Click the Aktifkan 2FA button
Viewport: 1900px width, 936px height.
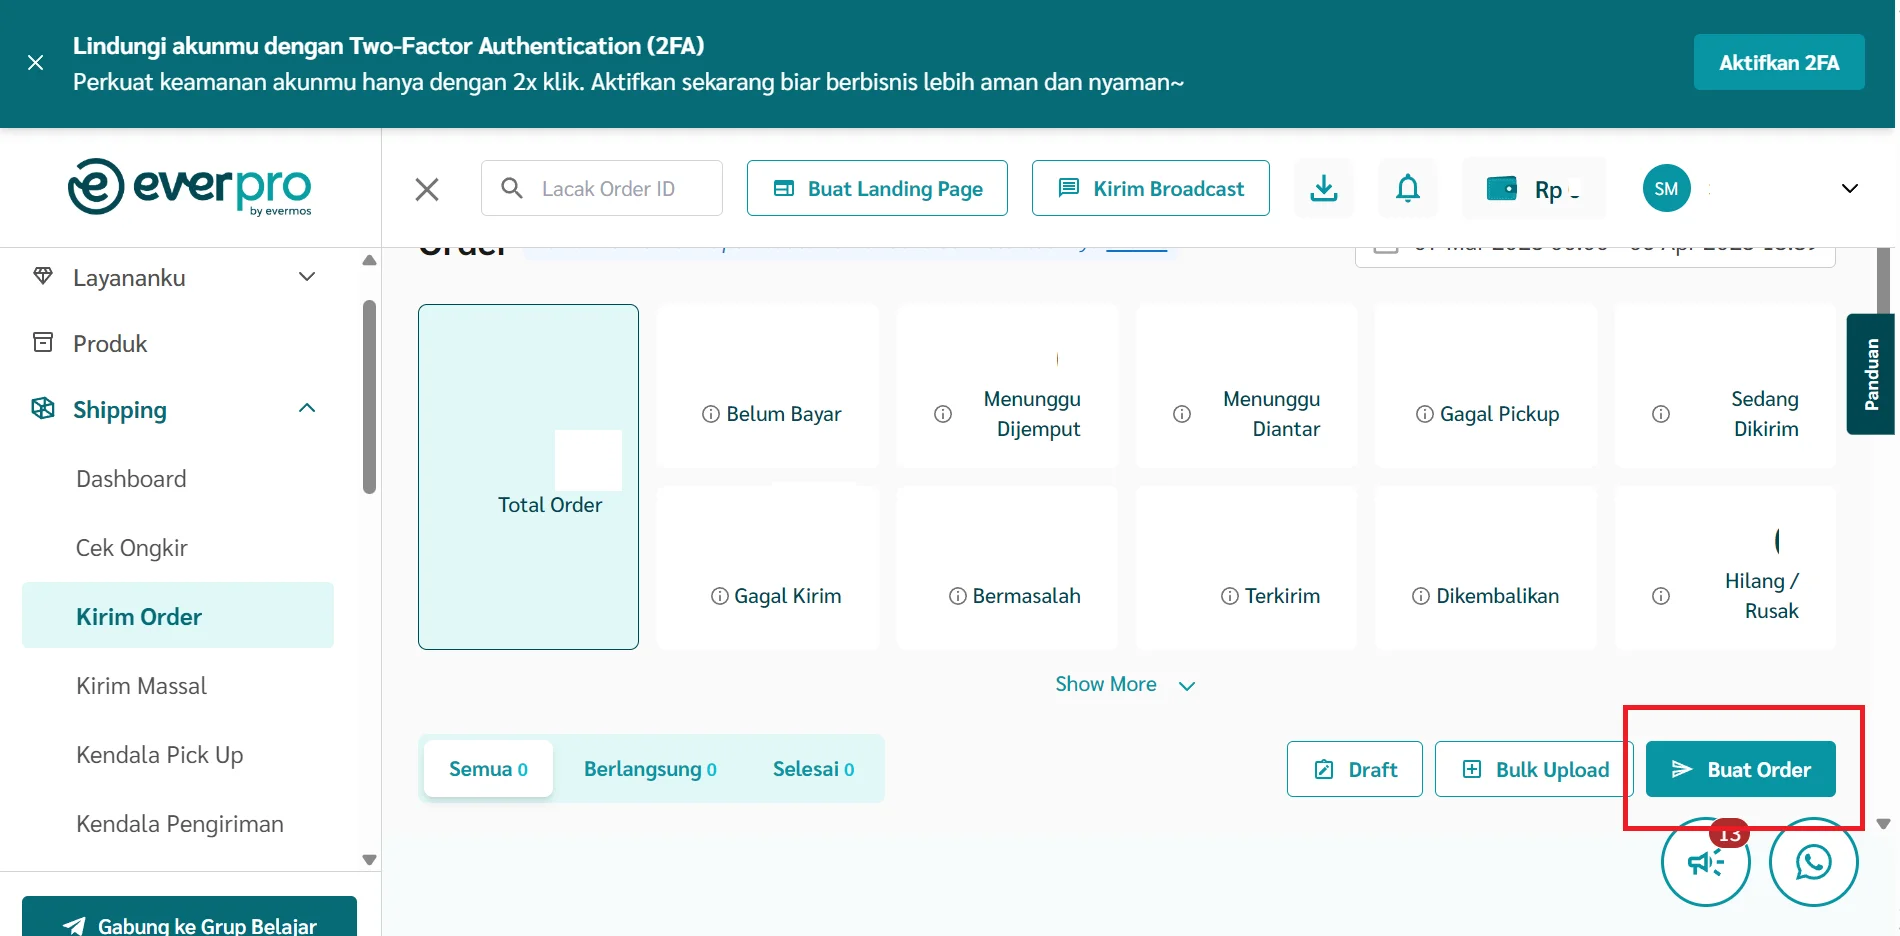1778,61
